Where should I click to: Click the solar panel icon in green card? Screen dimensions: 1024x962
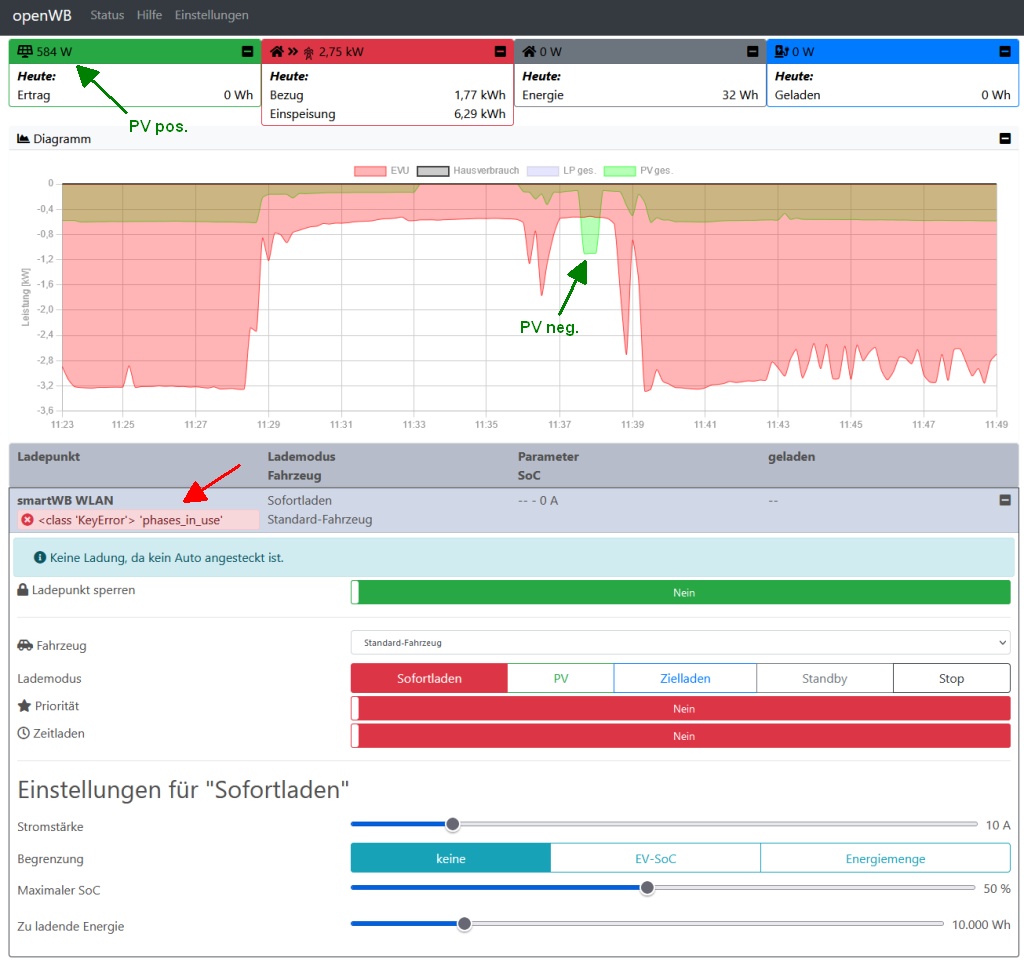[26, 51]
